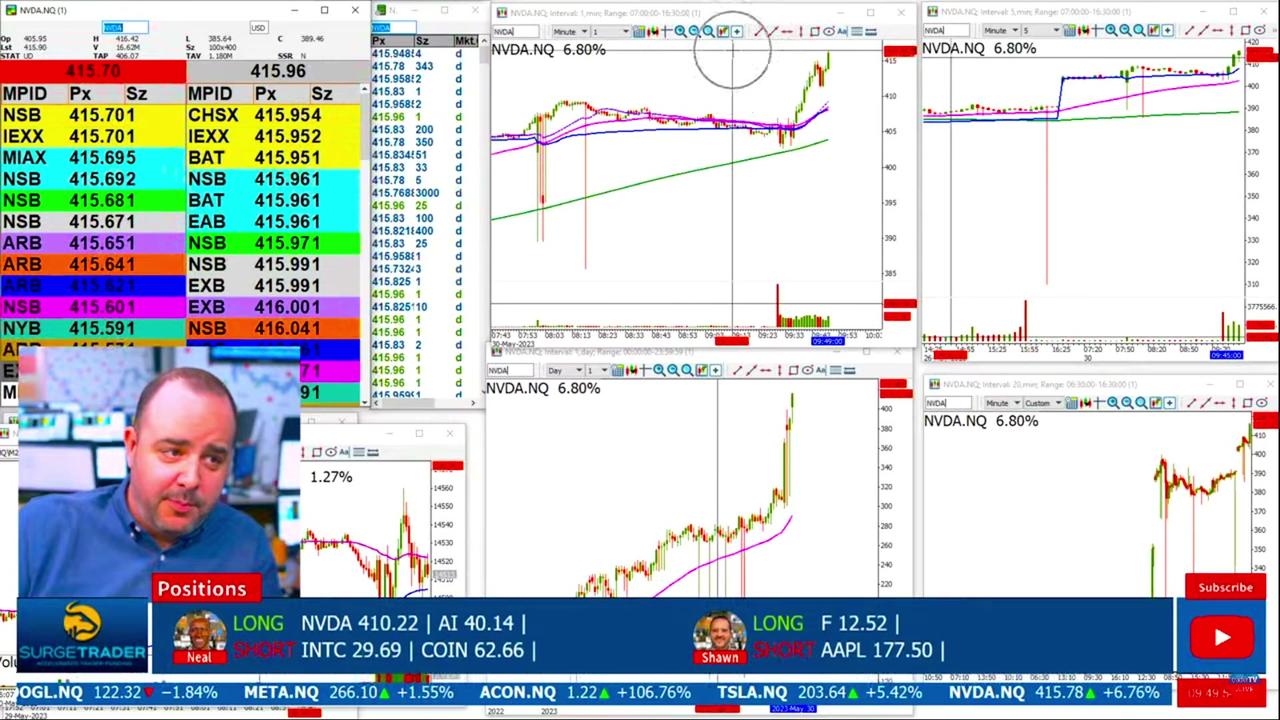The height and width of the screenshot is (720, 1280).
Task: Activate the crosshair tool in 1-minute chart toolbar
Action: (666, 32)
